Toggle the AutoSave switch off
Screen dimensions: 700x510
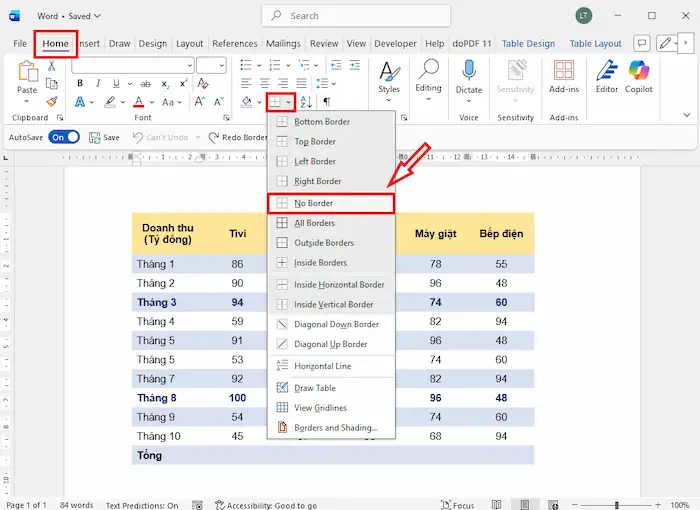63,137
